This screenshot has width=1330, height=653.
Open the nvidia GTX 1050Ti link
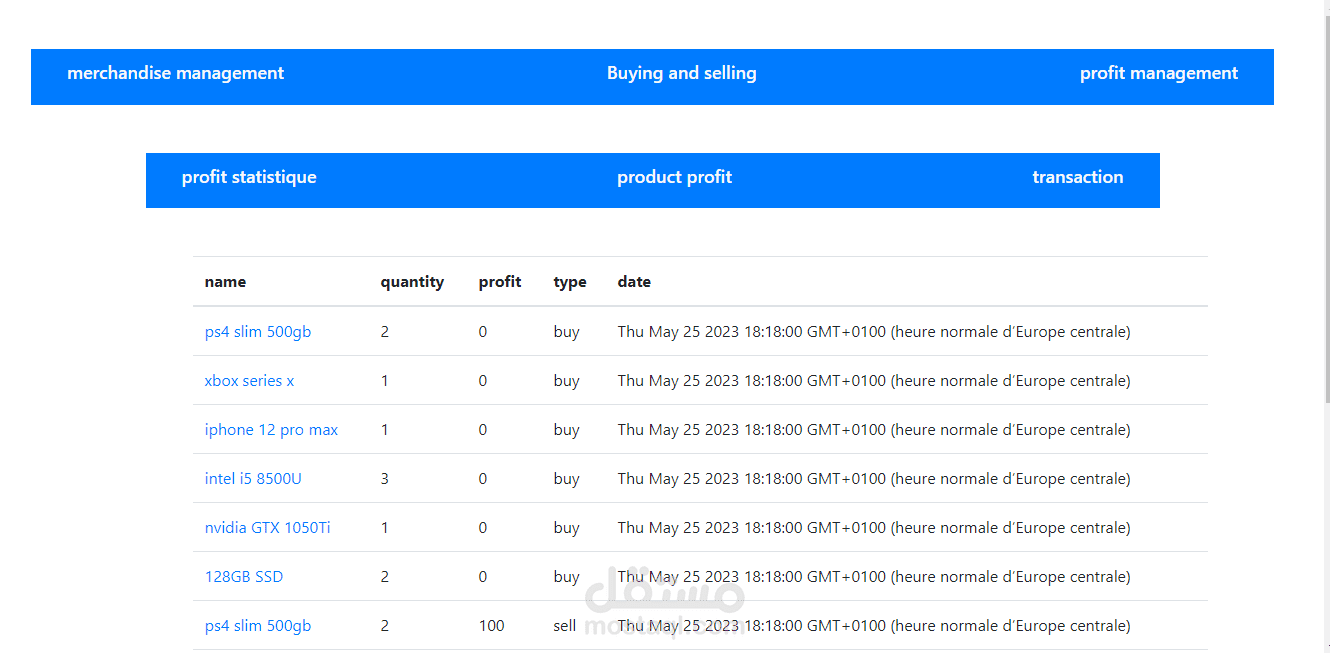point(267,528)
